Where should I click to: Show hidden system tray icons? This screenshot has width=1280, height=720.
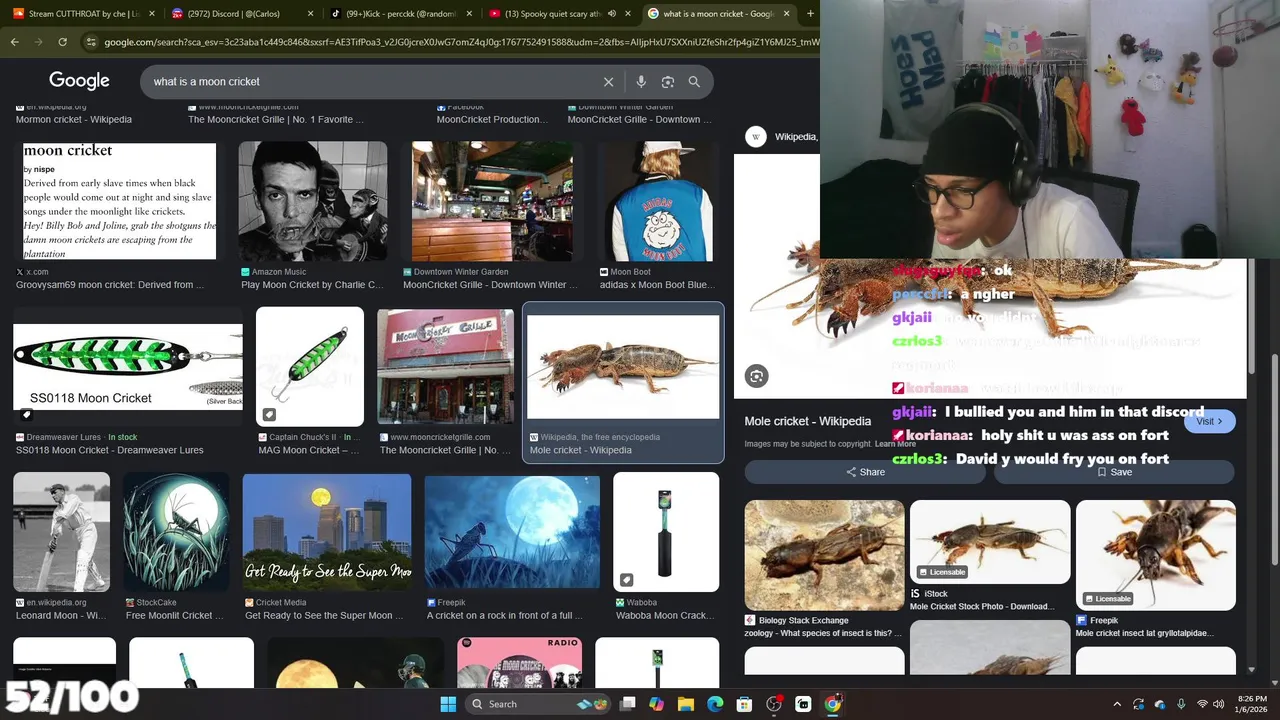click(1117, 704)
